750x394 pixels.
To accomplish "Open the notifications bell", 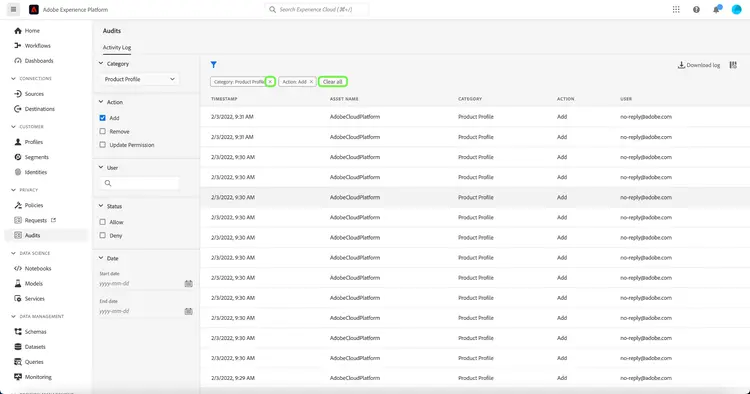I will (716, 10).
